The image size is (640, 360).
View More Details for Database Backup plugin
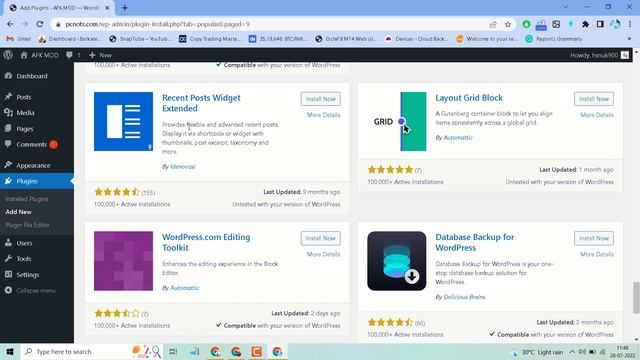(597, 254)
